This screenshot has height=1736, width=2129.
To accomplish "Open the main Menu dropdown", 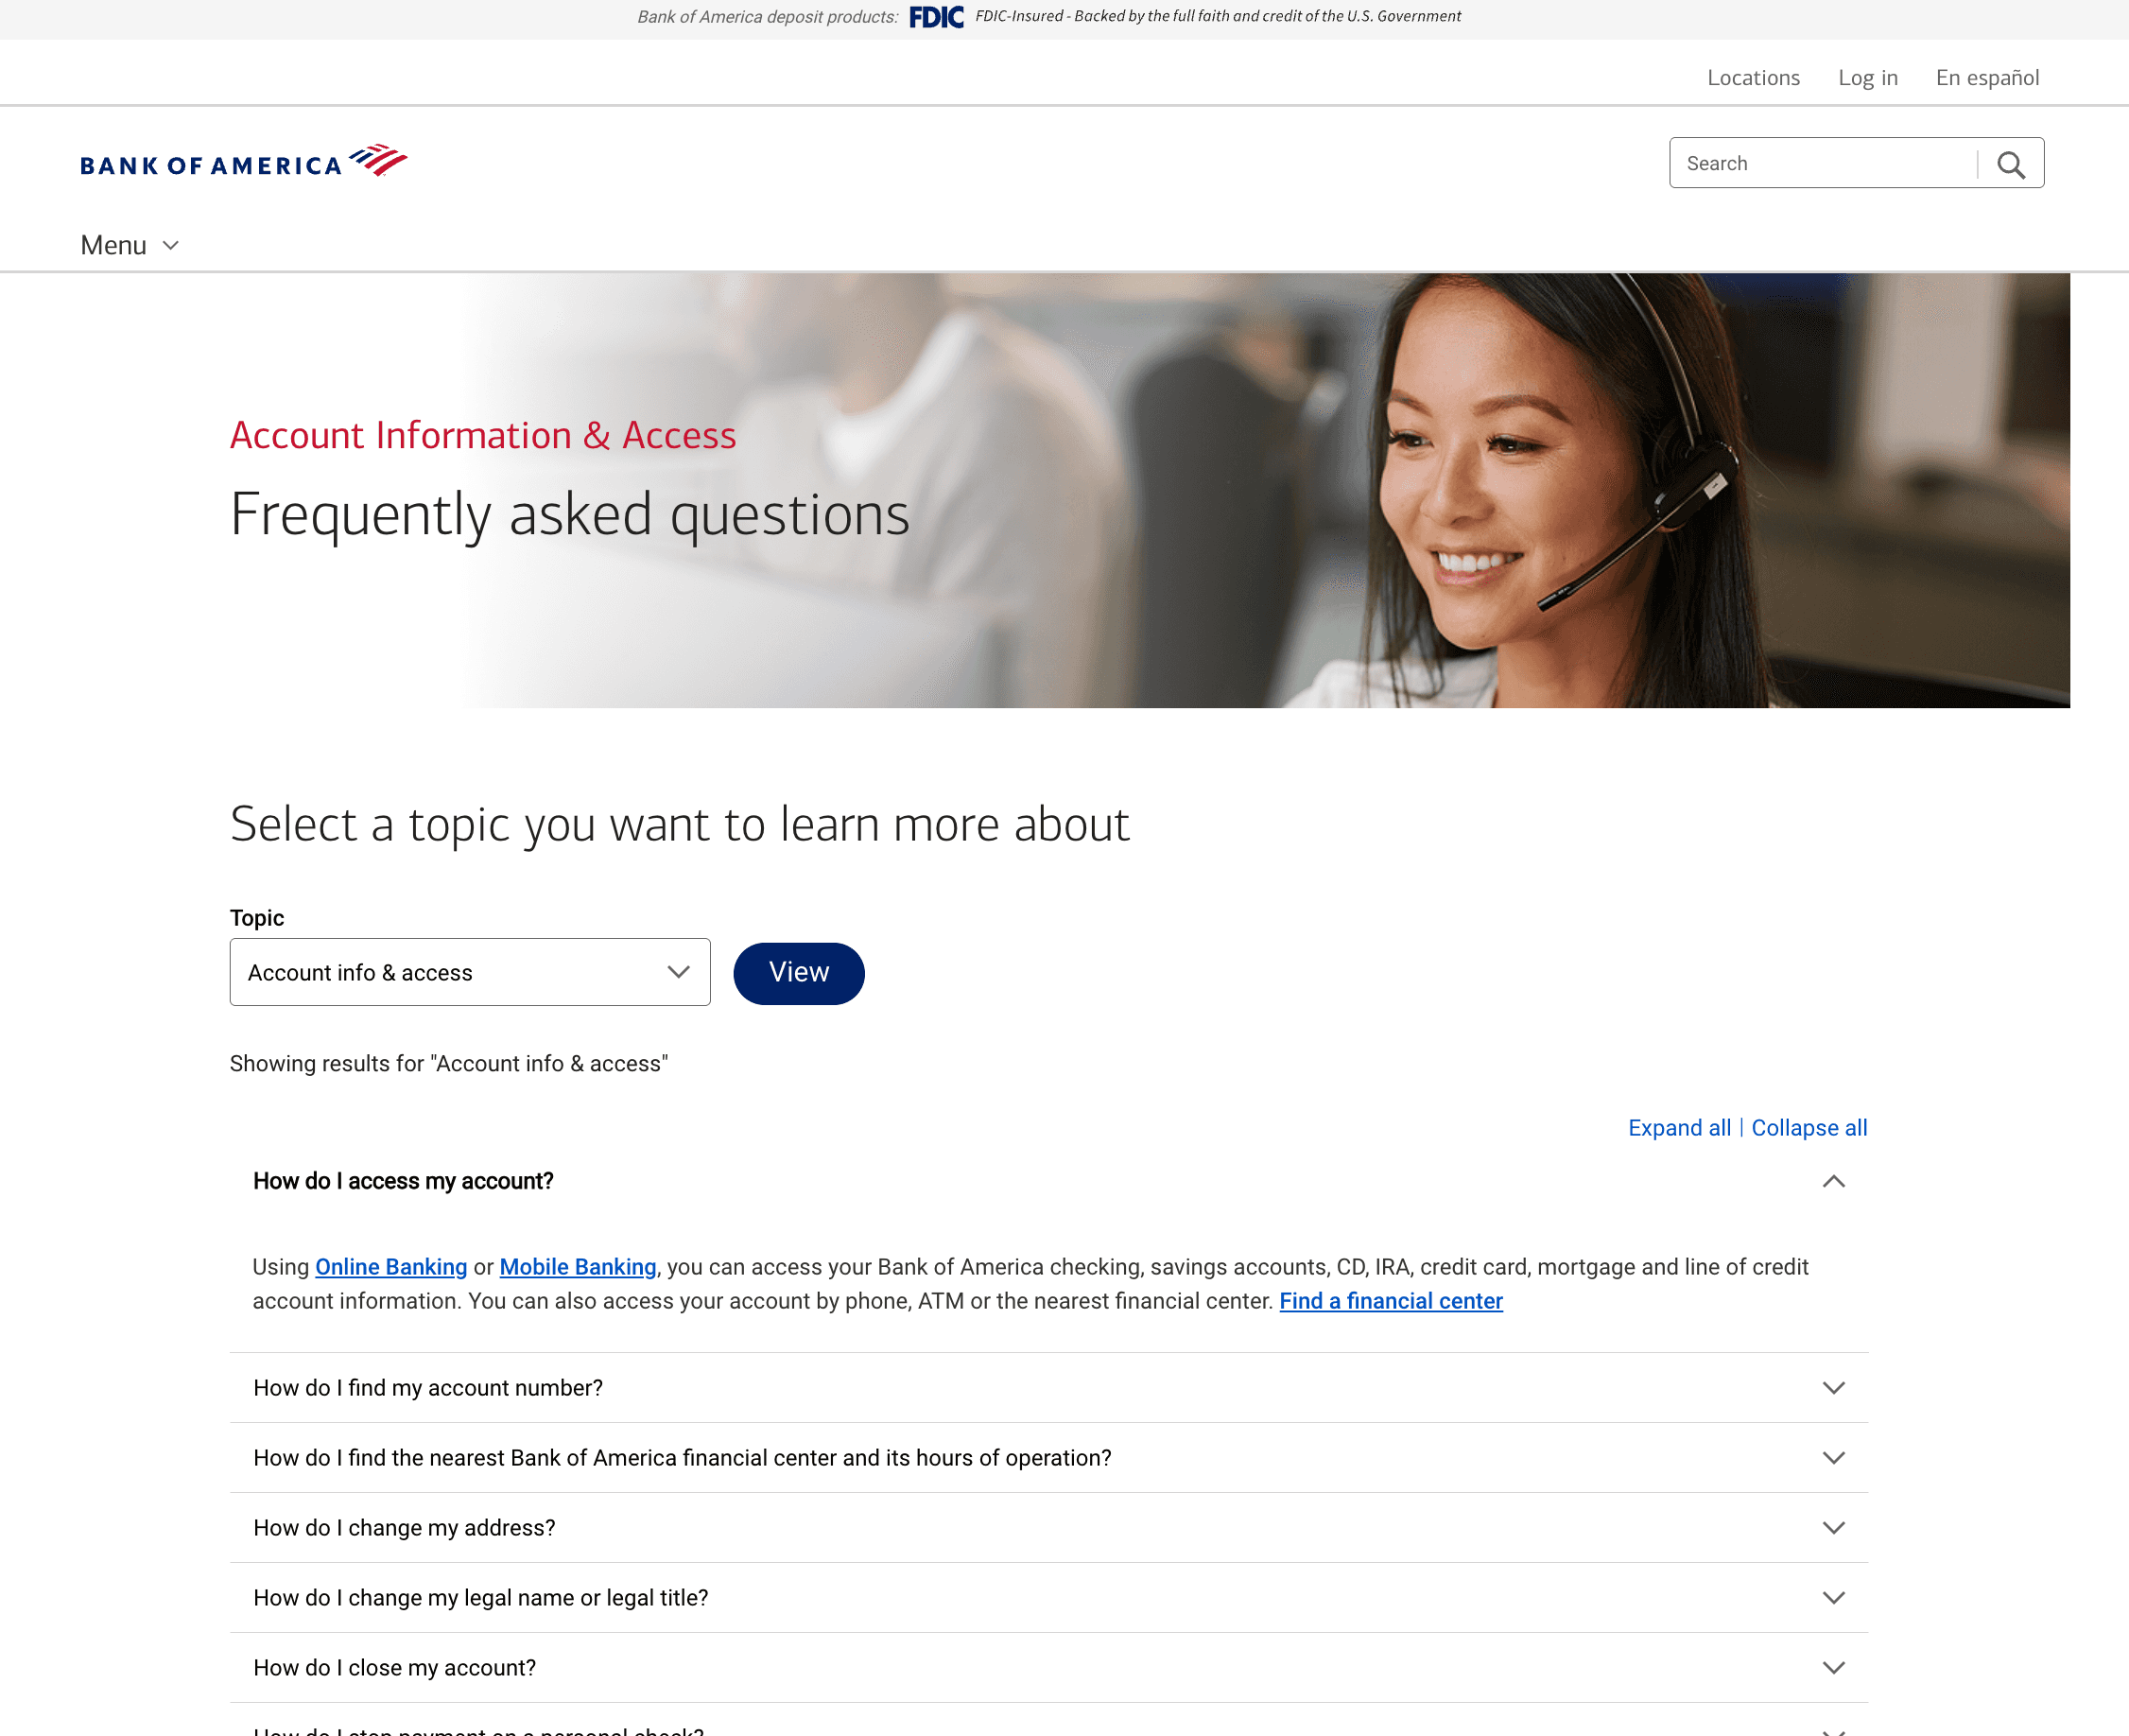I will (x=130, y=245).
